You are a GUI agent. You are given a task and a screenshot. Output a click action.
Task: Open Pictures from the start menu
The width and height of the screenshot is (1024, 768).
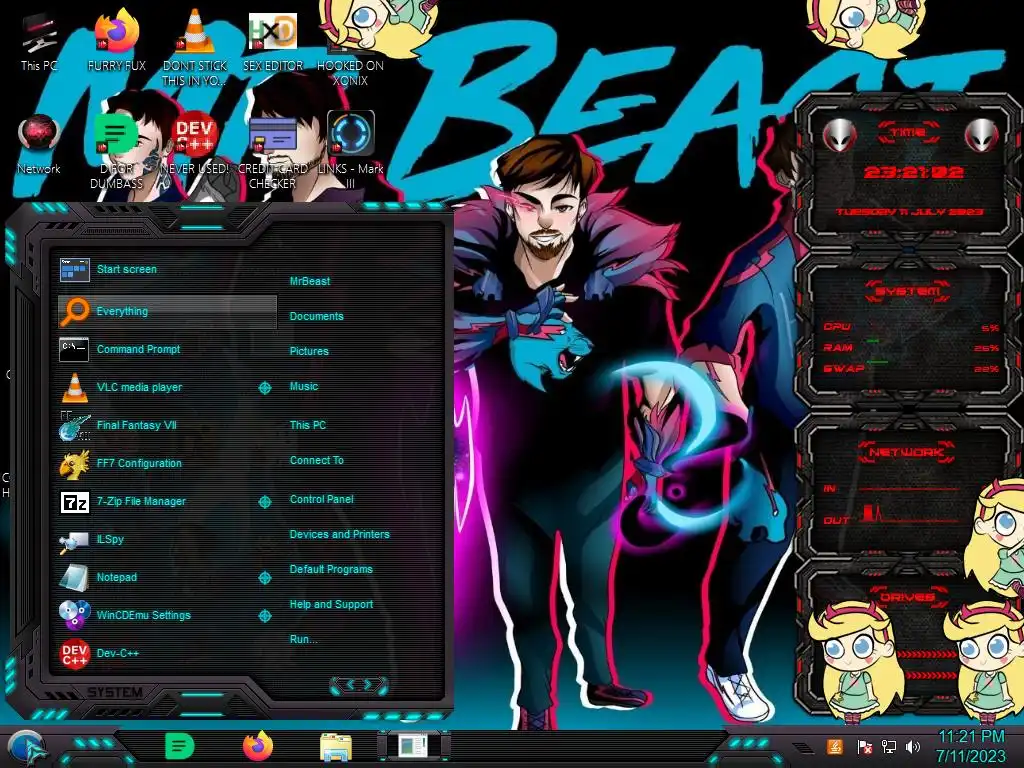(x=309, y=351)
